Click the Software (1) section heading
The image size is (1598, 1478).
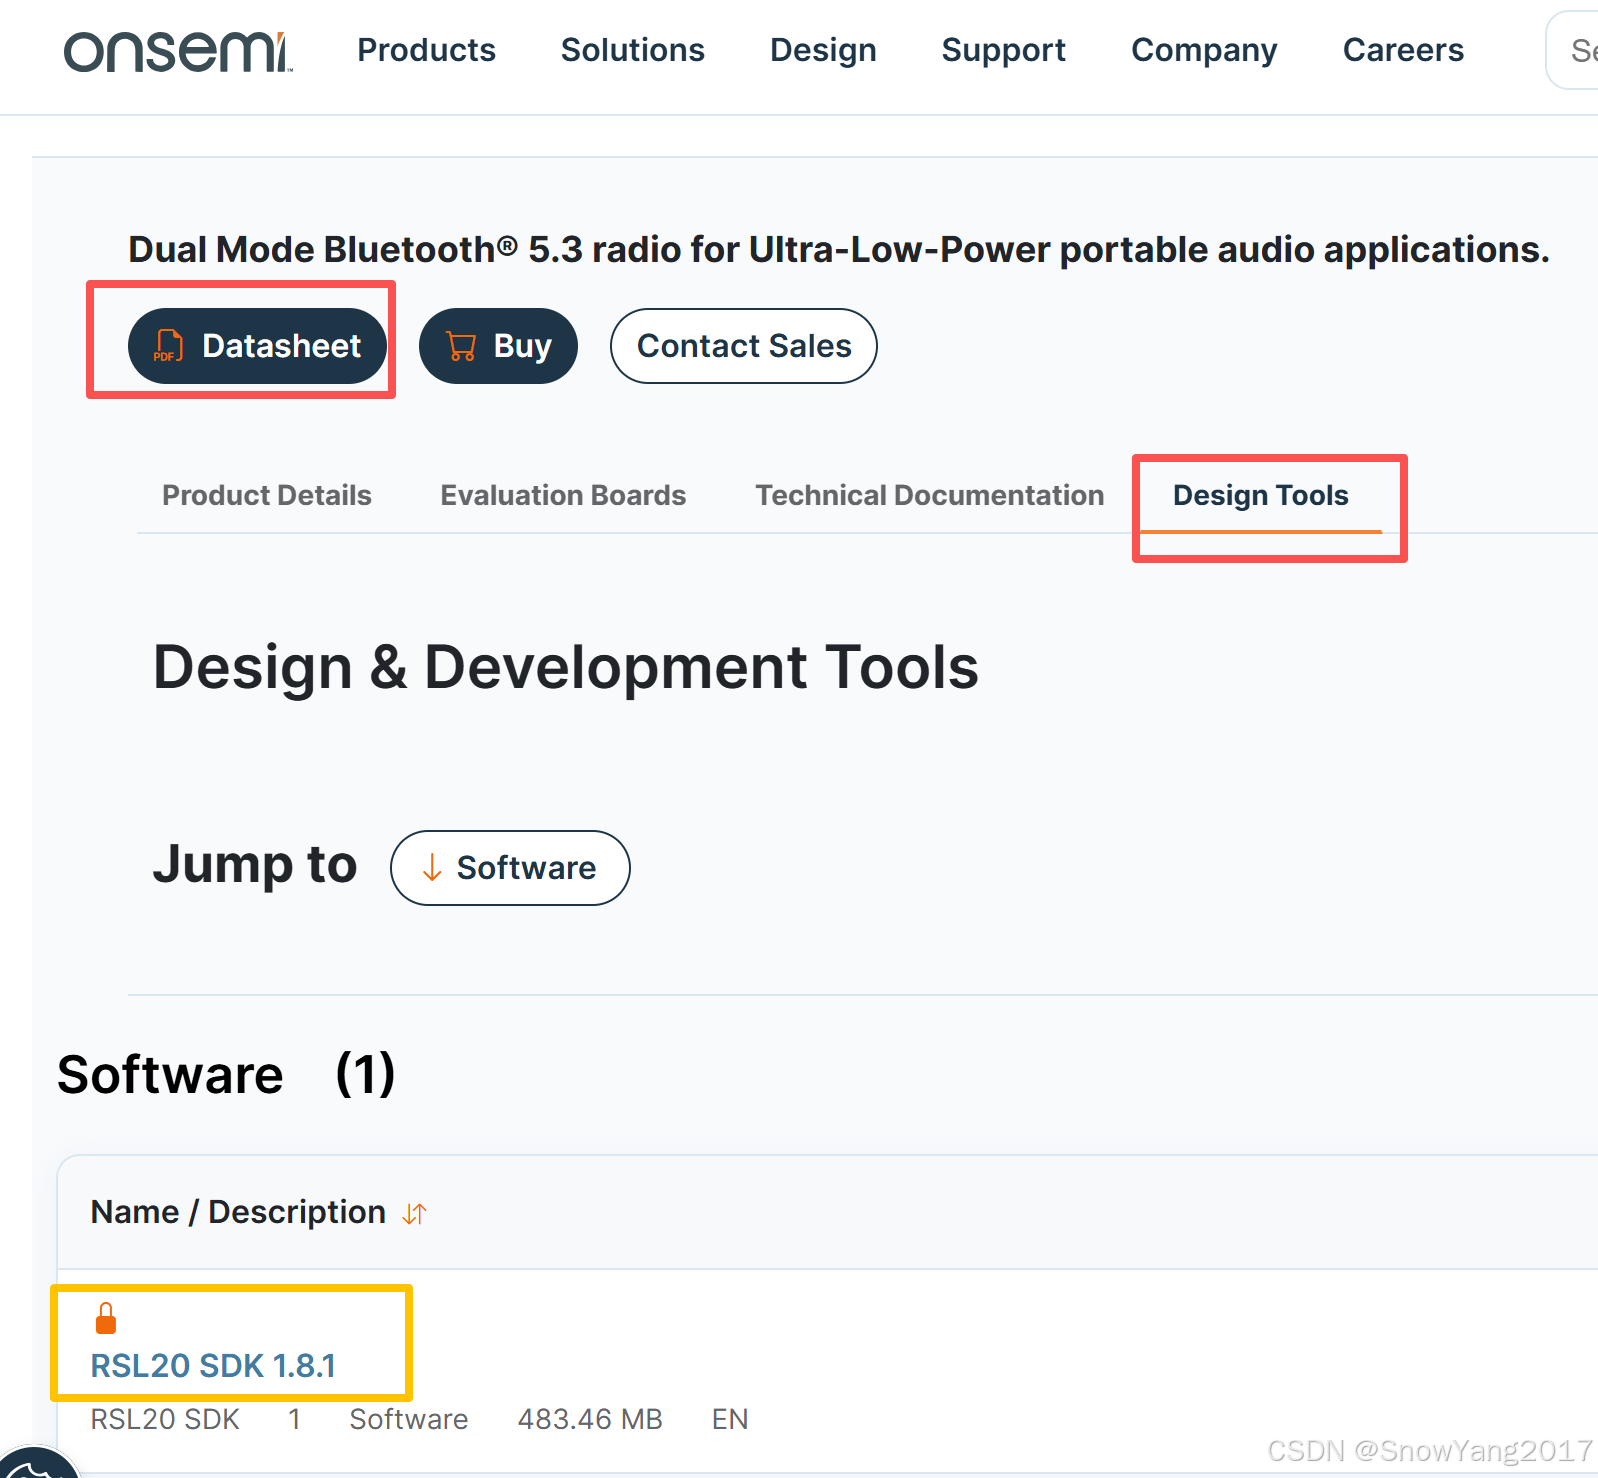coord(226,1075)
